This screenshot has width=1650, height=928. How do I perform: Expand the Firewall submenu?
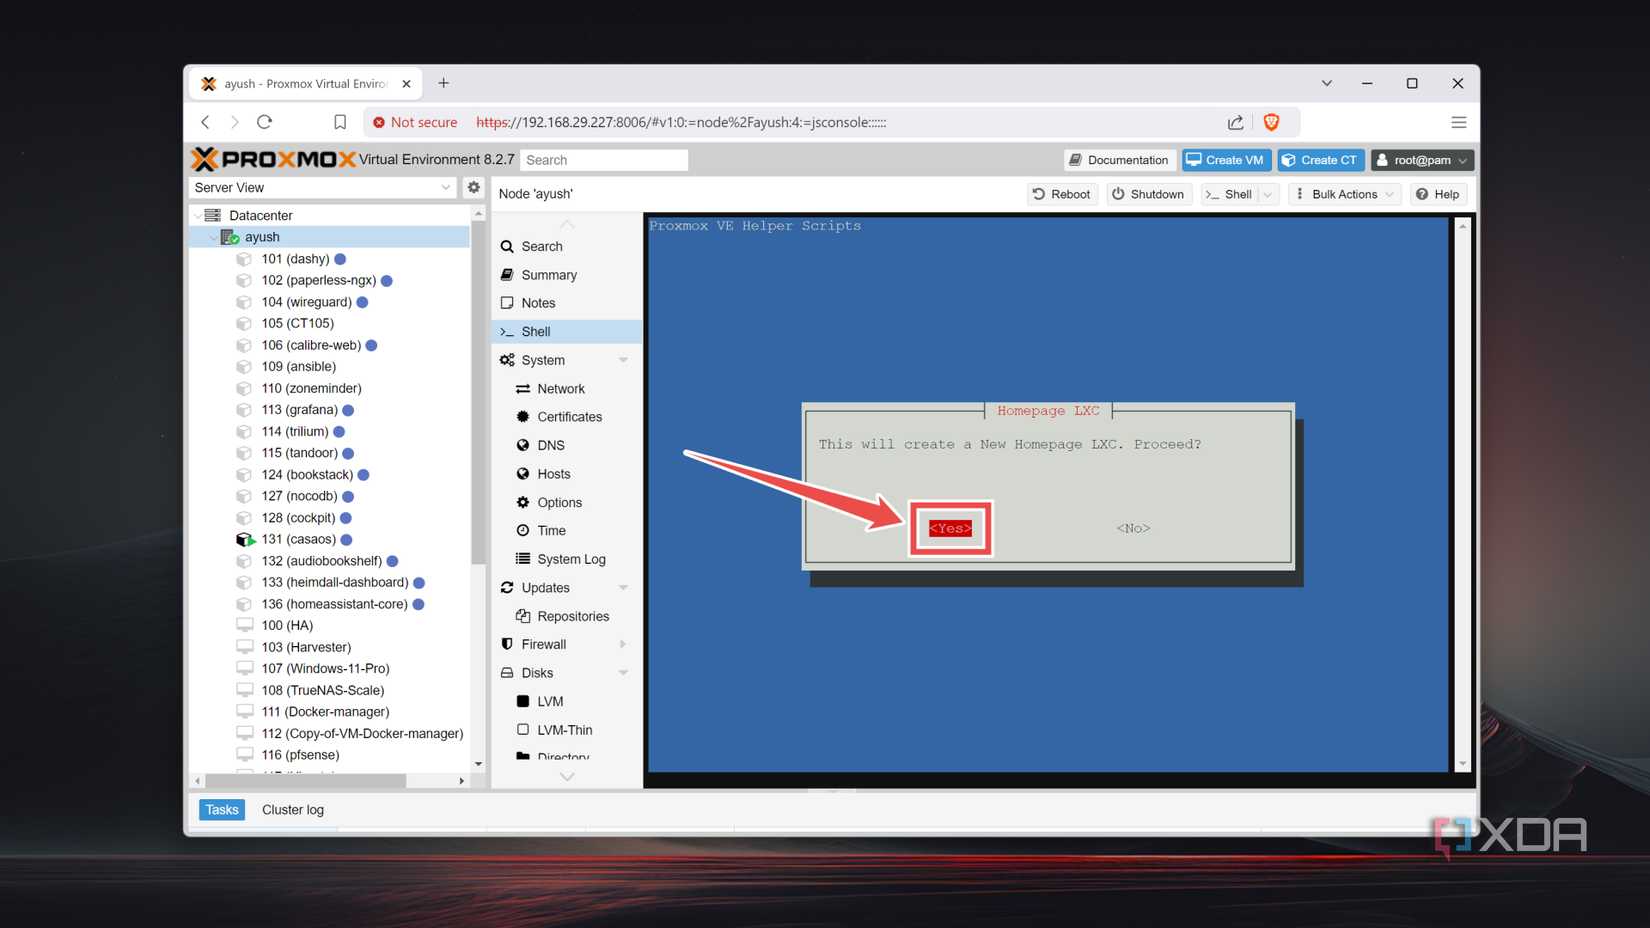click(623, 644)
